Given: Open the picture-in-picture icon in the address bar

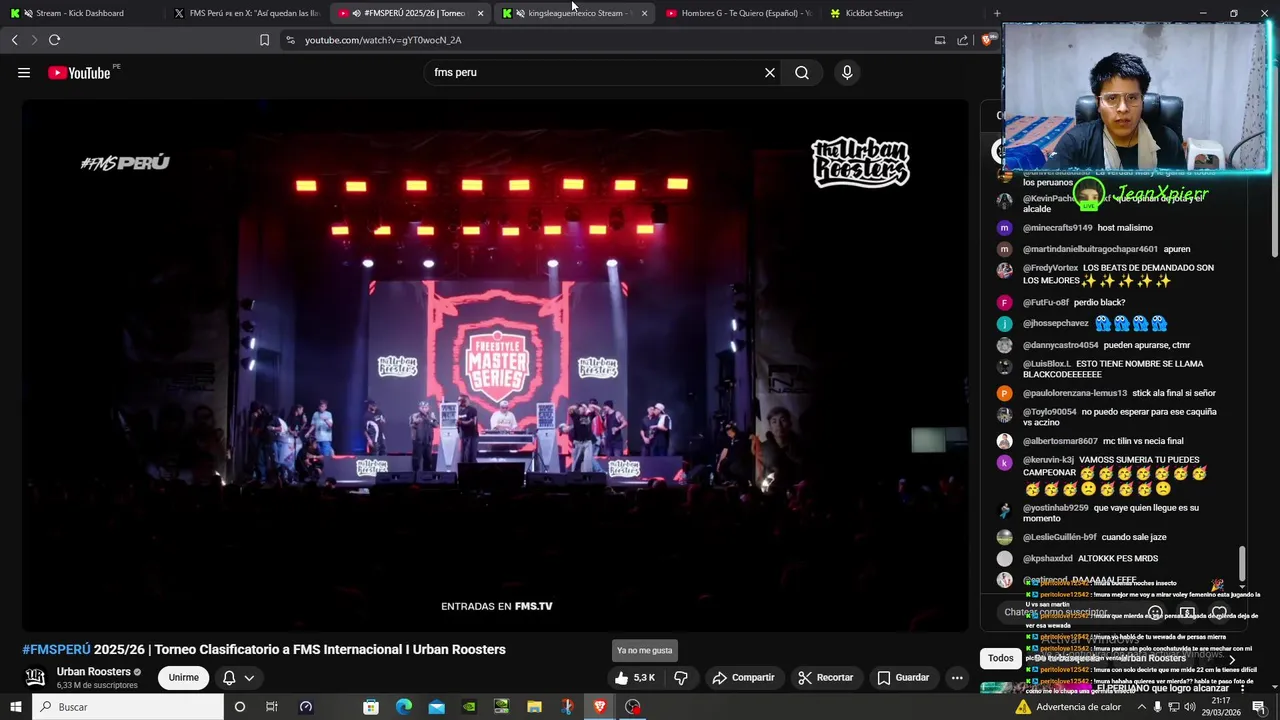Looking at the screenshot, I should point(940,40).
